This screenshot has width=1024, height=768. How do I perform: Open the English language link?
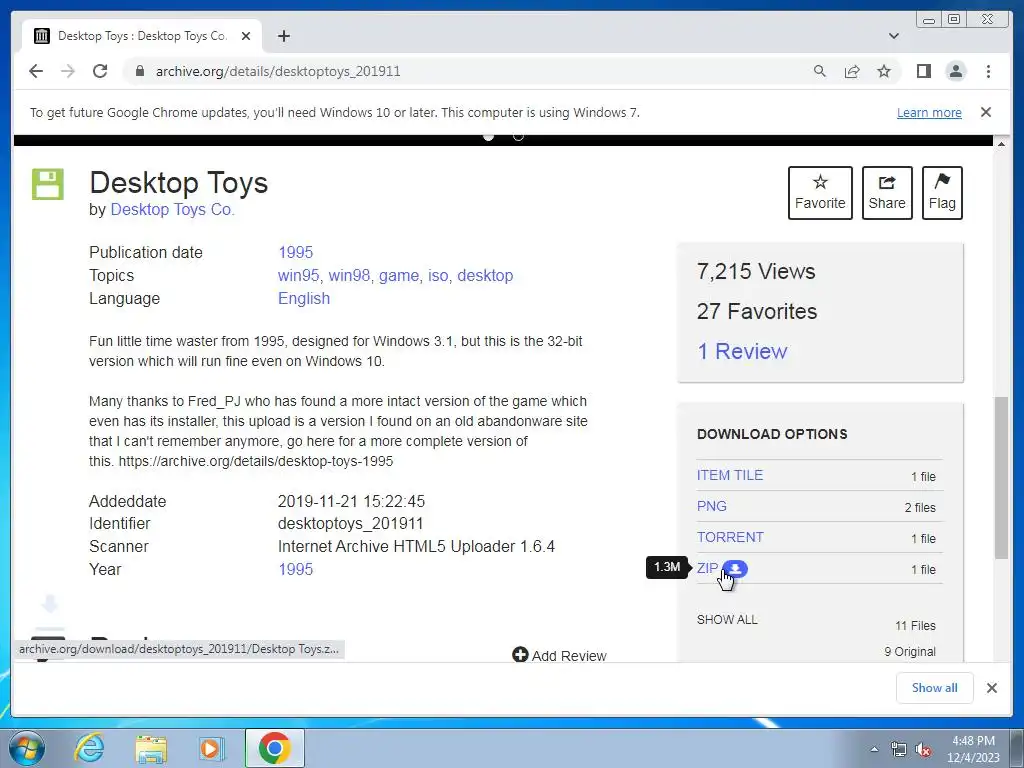click(304, 298)
